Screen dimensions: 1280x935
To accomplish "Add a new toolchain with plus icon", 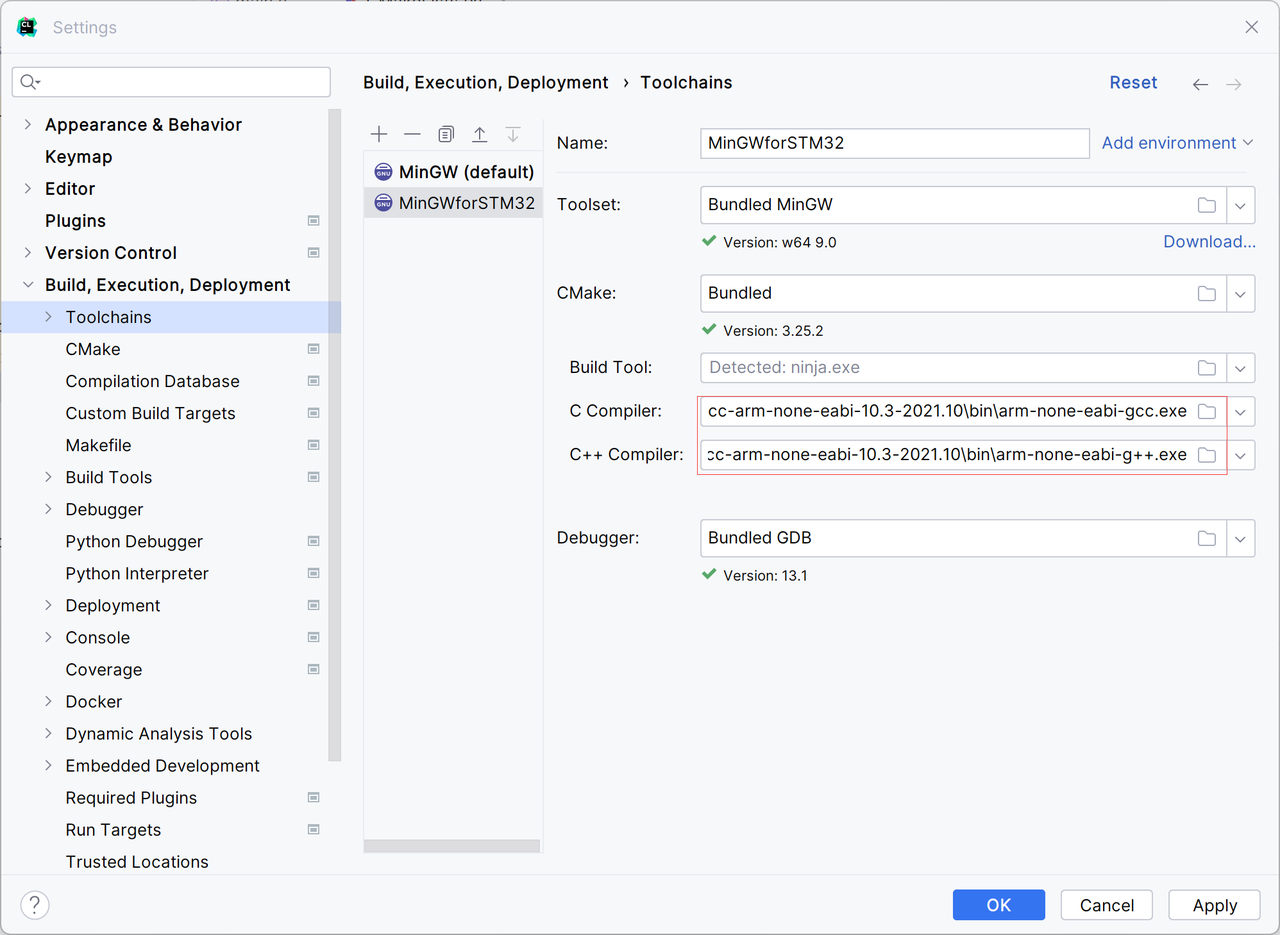I will coord(379,134).
